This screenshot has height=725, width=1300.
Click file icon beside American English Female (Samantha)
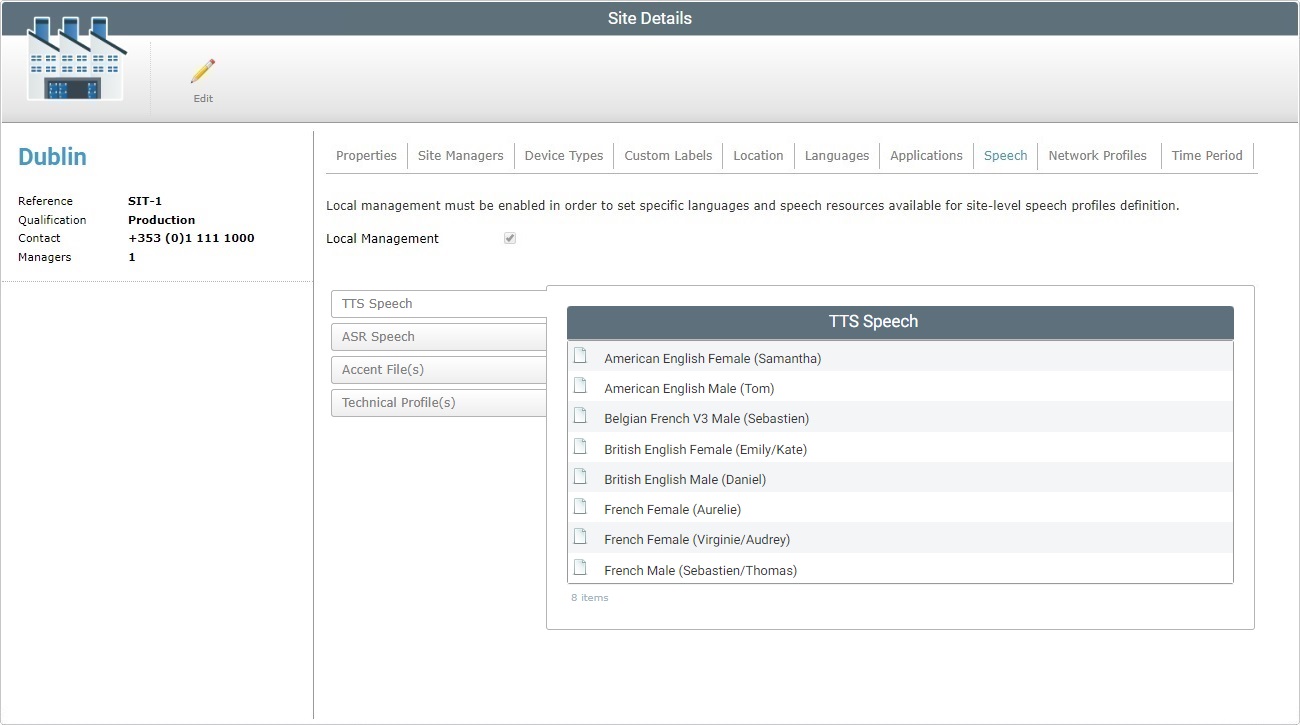tap(580, 357)
